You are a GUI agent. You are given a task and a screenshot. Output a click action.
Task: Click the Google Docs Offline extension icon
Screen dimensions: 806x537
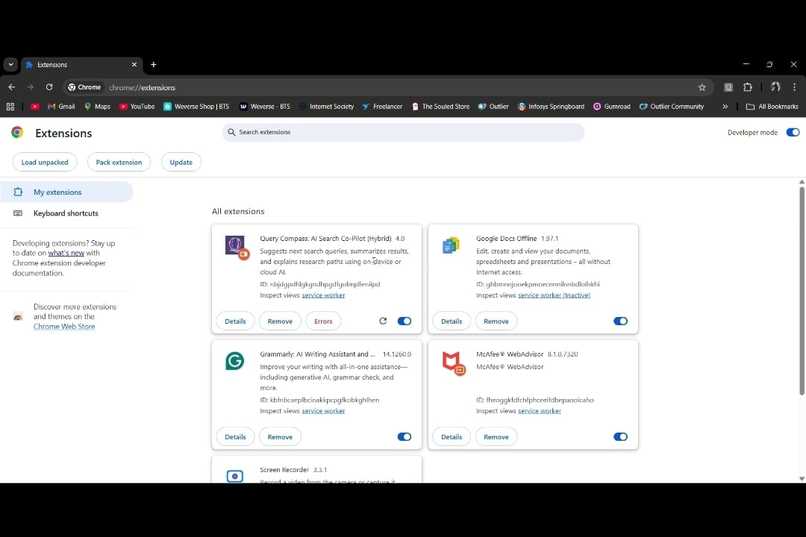tap(451, 246)
